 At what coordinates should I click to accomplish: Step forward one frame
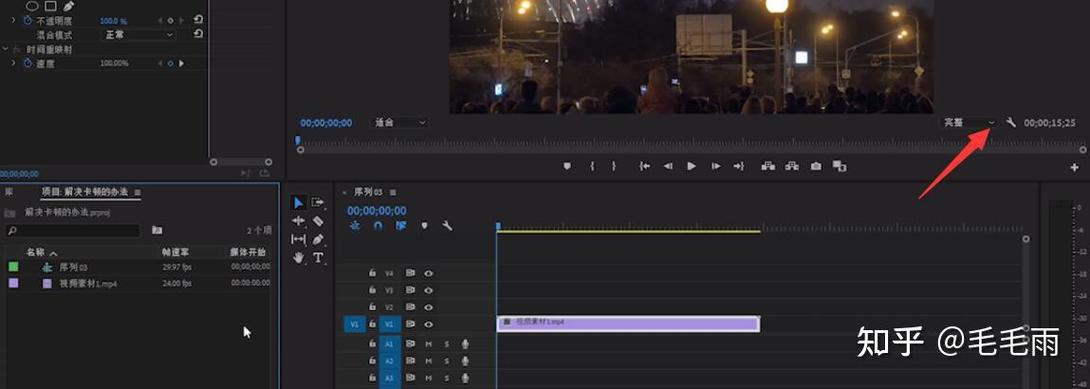[715, 166]
